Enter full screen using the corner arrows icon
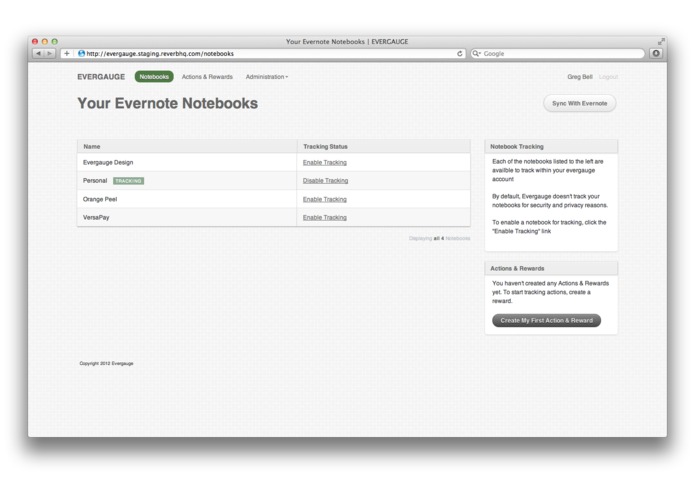 [661, 41]
